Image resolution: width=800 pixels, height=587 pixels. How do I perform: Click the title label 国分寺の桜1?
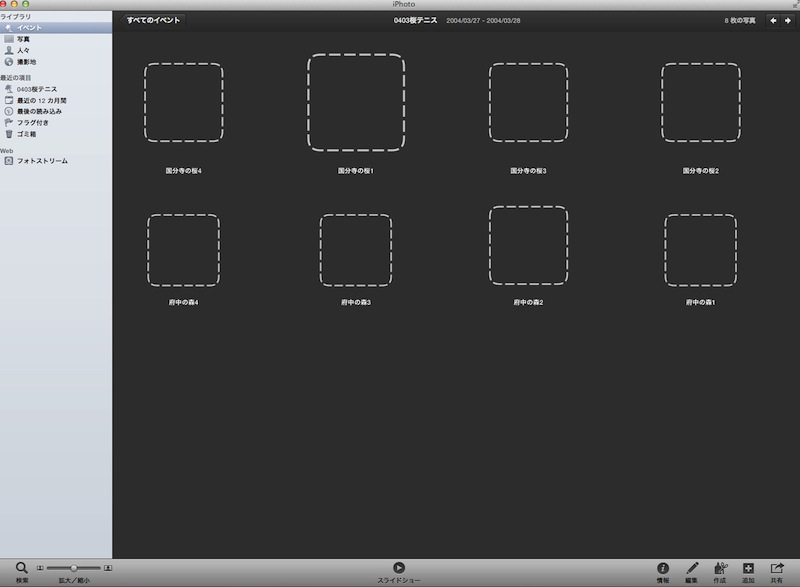pyautogui.click(x=356, y=171)
